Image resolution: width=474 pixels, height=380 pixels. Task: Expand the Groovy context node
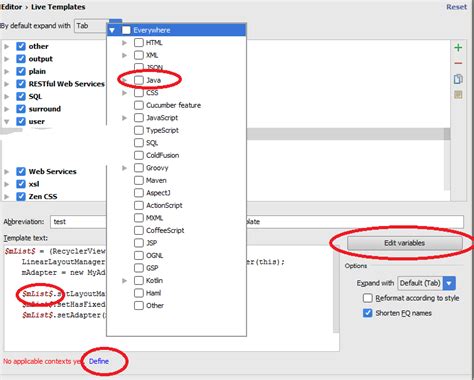(124, 168)
